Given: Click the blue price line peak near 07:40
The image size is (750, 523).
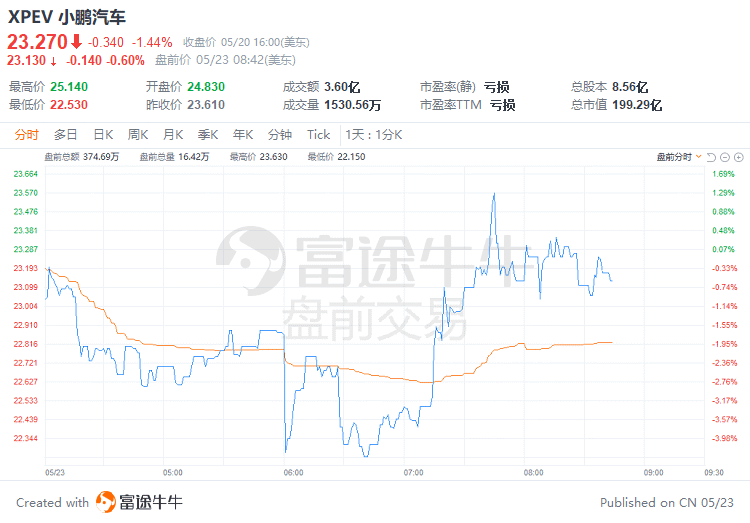Looking at the screenshot, I should (x=494, y=193).
